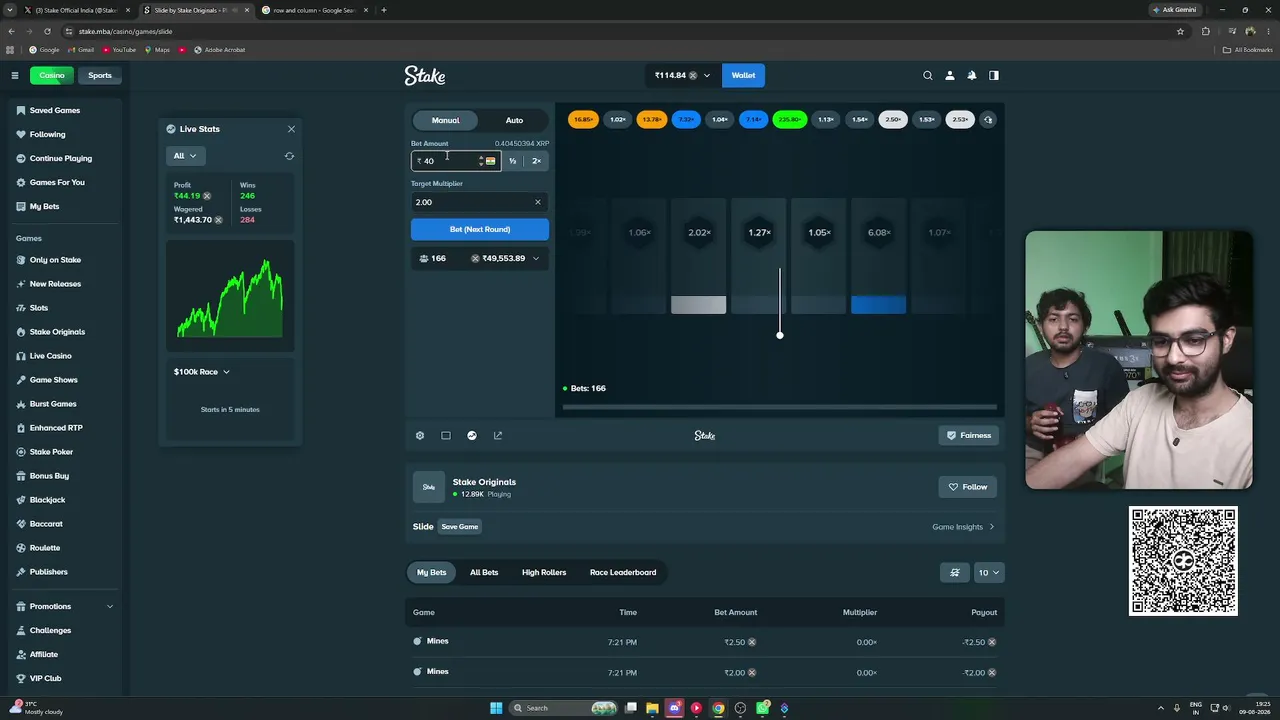Image resolution: width=1280 pixels, height=720 pixels.
Task: Open the Live Casino category
Action: coord(50,356)
